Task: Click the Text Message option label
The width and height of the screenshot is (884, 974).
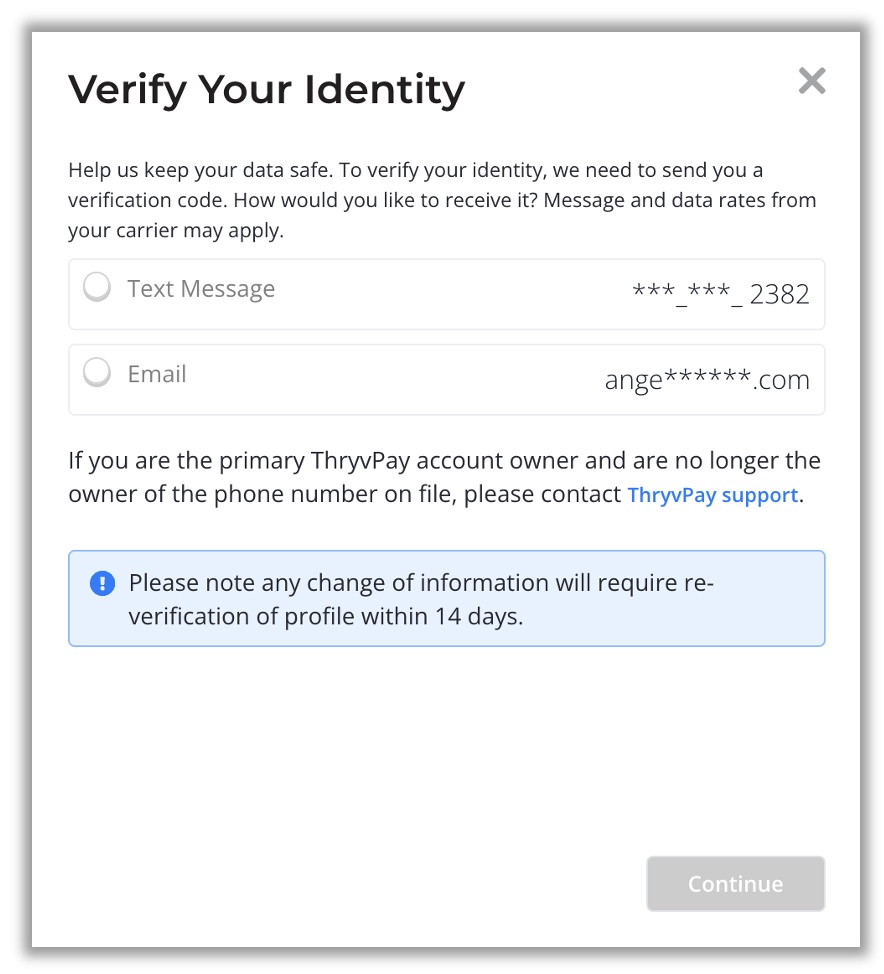Action: pos(201,289)
